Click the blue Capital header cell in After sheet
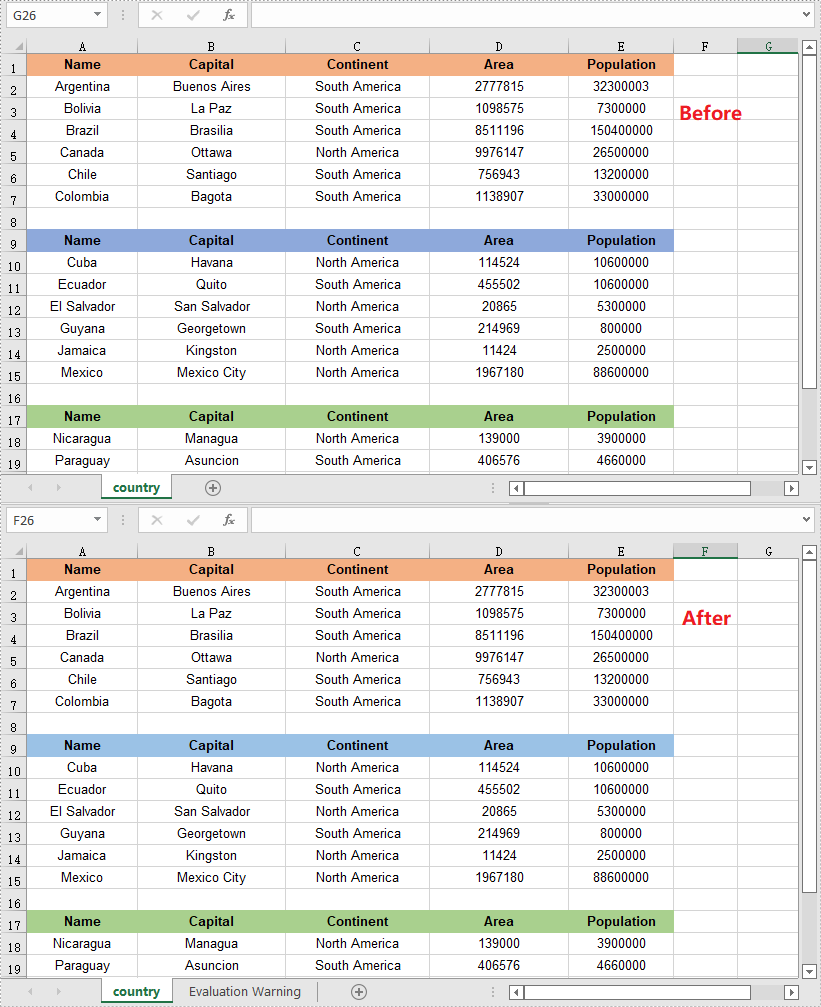The height and width of the screenshot is (1007, 821). (211, 745)
